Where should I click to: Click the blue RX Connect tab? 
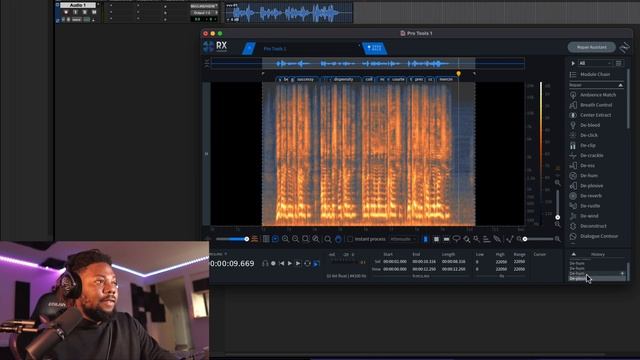[x=375, y=48]
